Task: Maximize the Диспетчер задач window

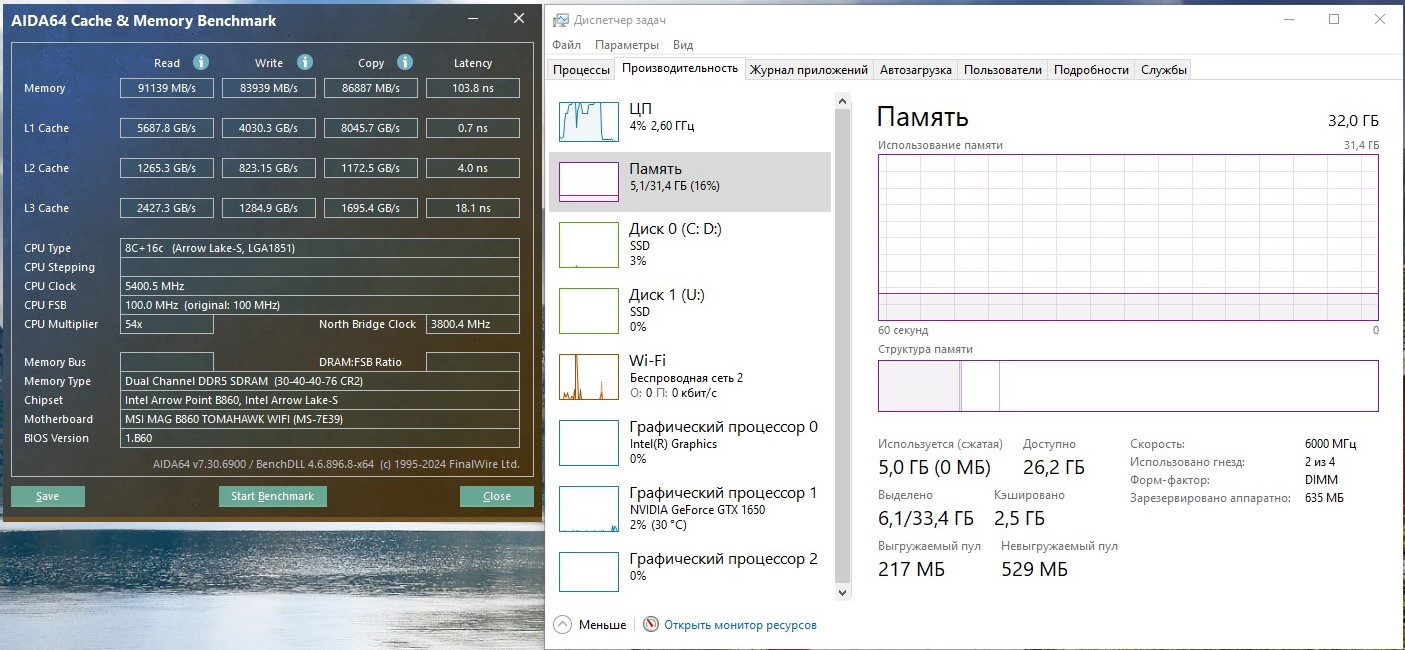Action: tap(1334, 19)
